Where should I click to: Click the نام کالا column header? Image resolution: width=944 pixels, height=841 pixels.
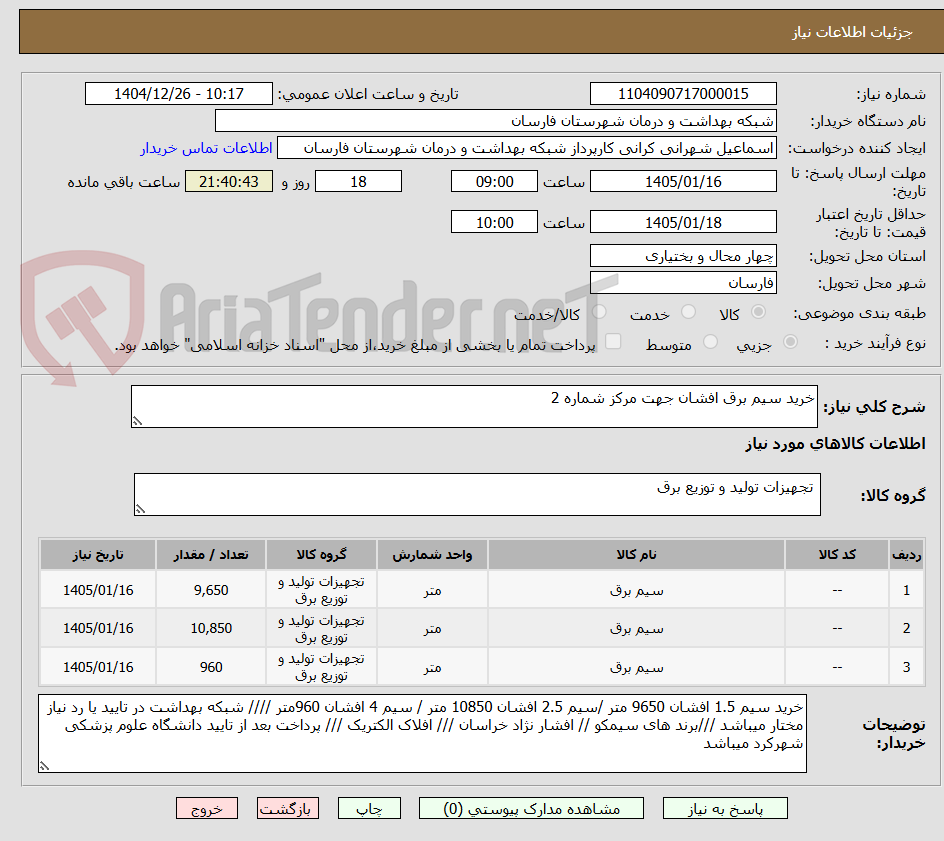pyautogui.click(x=636, y=554)
